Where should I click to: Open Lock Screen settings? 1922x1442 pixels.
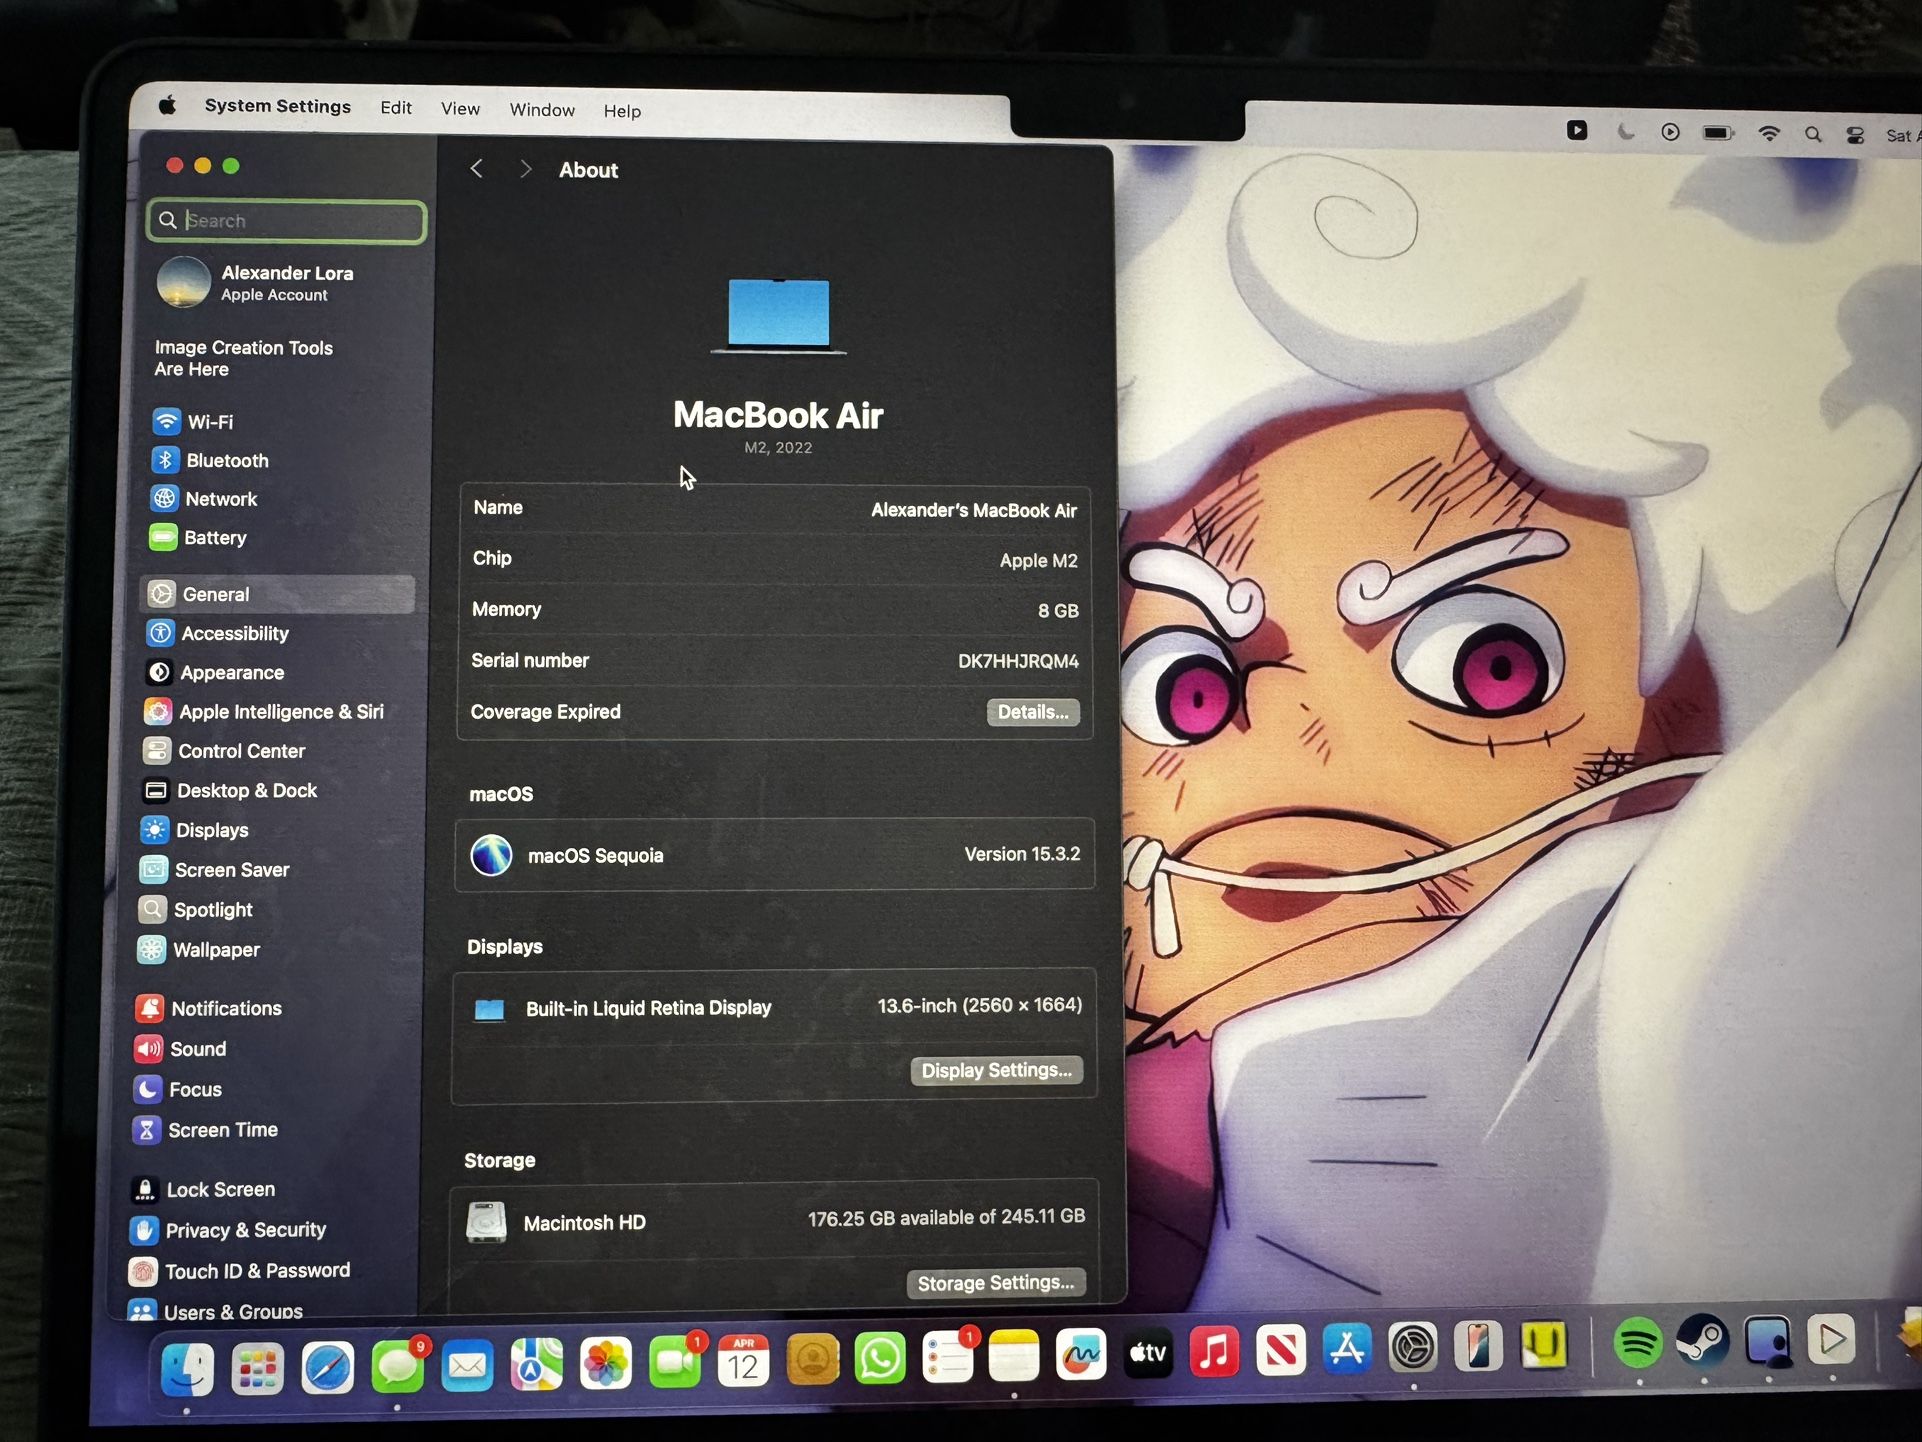coord(203,1190)
